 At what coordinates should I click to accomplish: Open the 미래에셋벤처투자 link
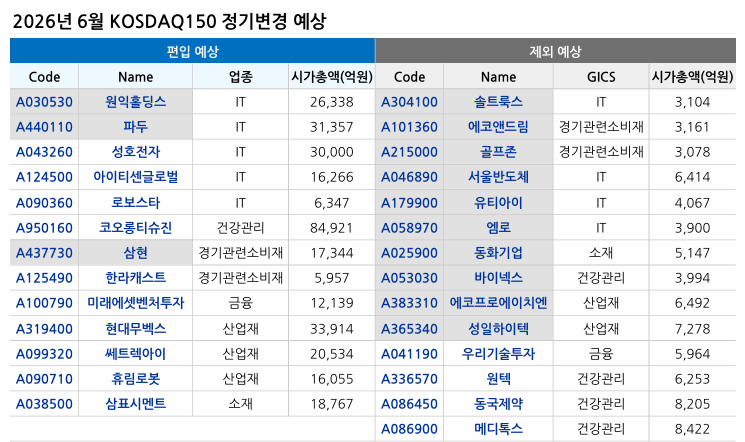[x=135, y=303]
